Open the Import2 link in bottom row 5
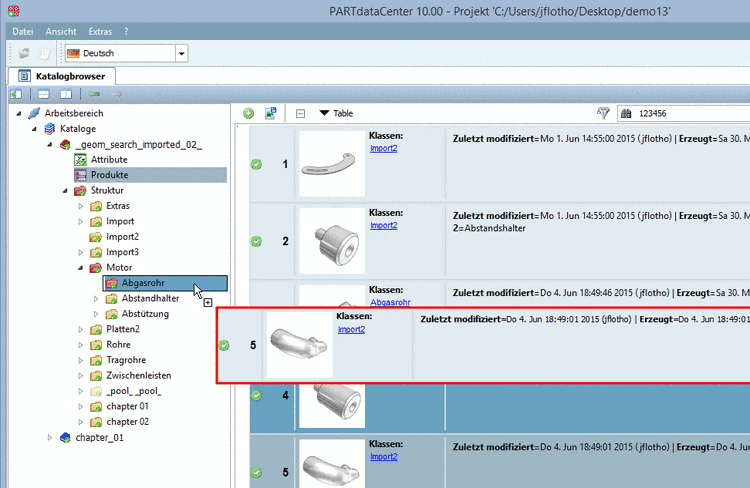The image size is (750, 488). pyautogui.click(x=384, y=457)
